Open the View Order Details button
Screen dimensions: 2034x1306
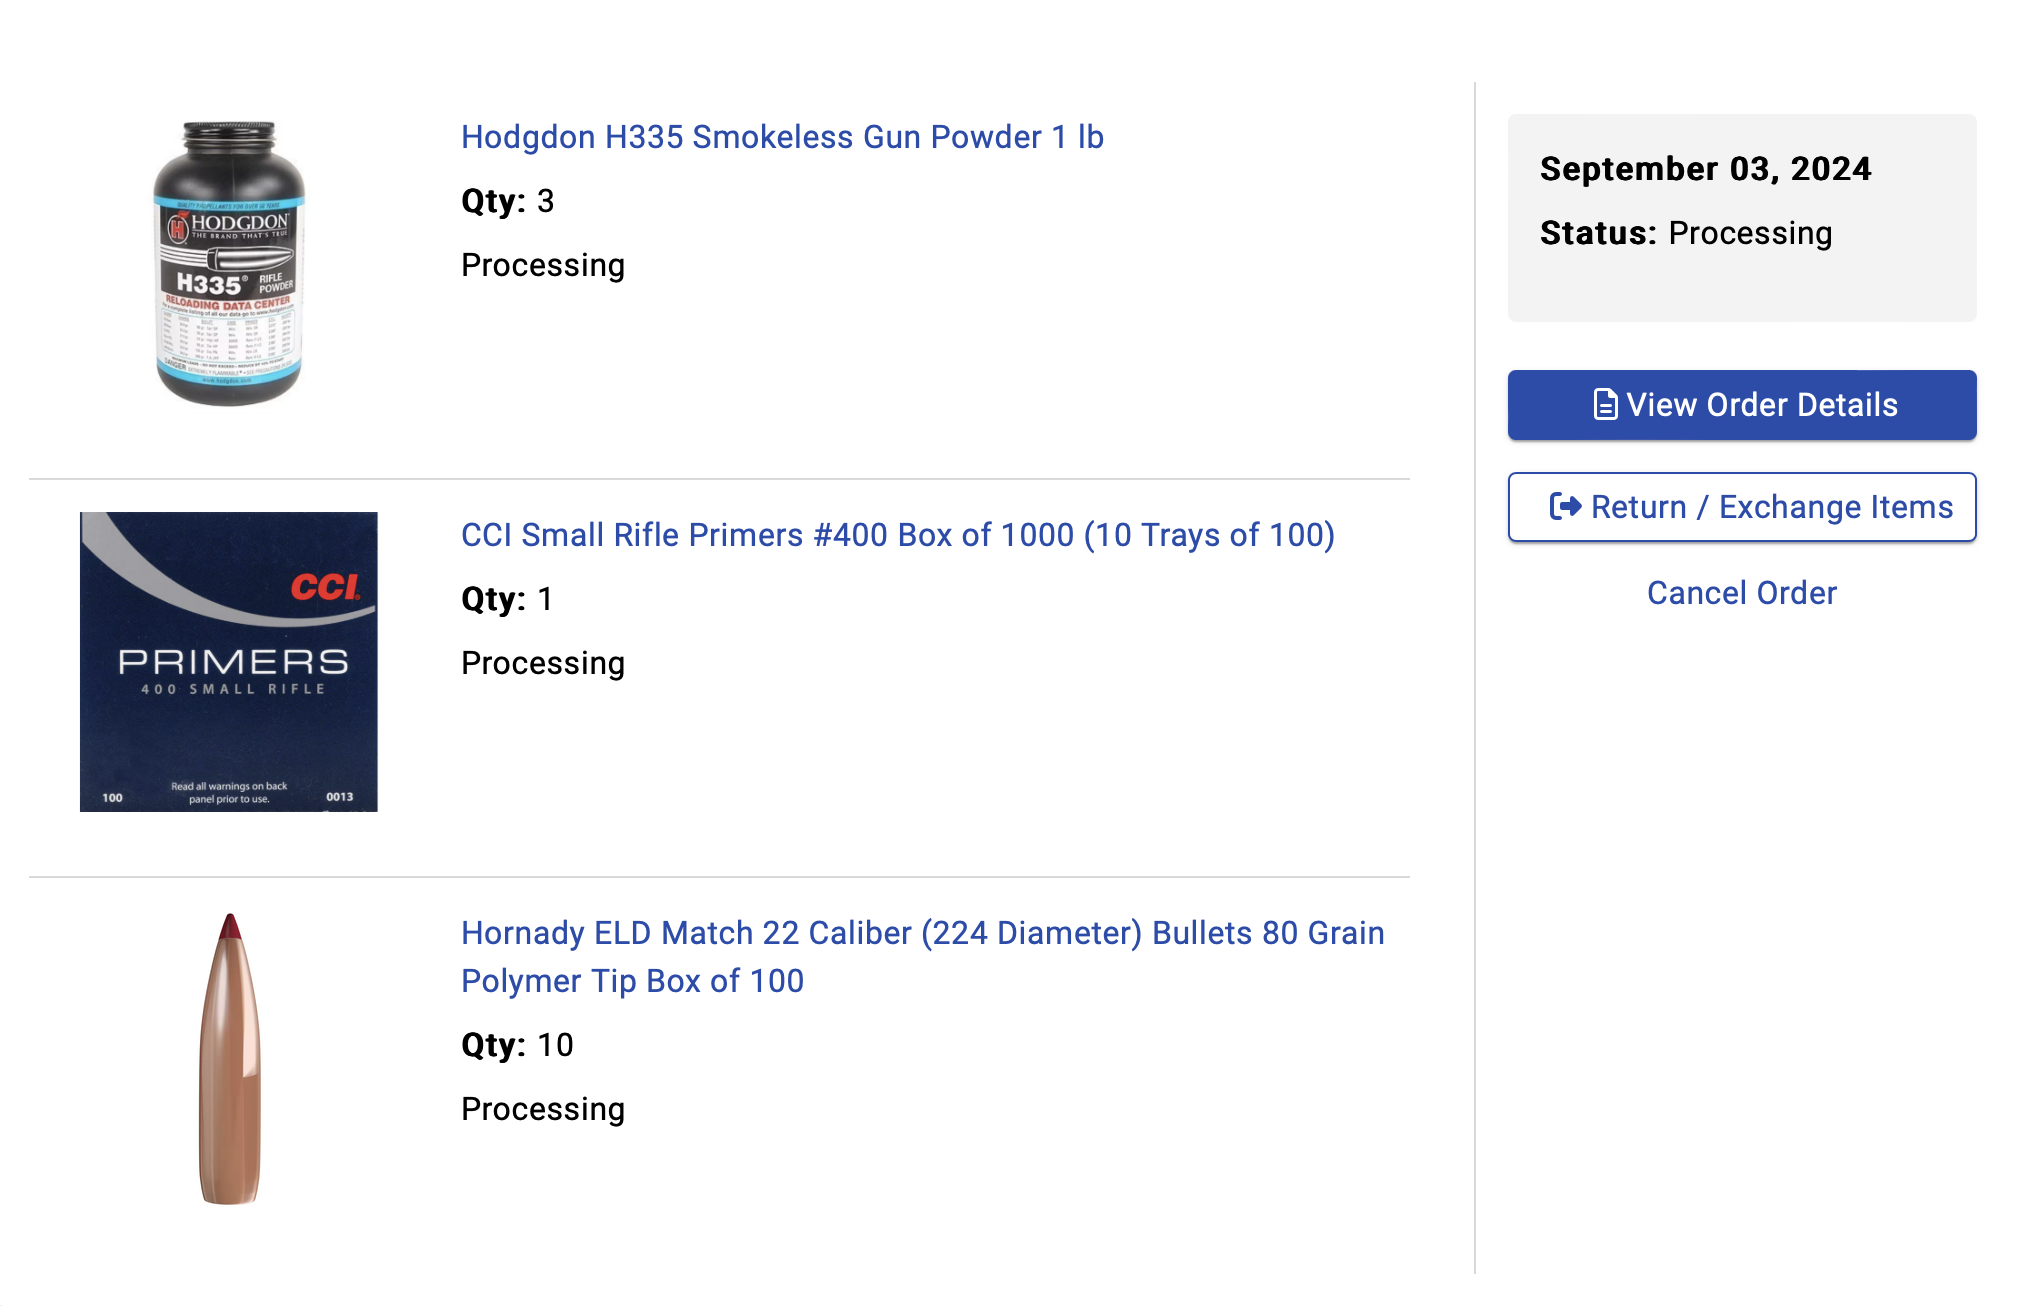[1741, 405]
